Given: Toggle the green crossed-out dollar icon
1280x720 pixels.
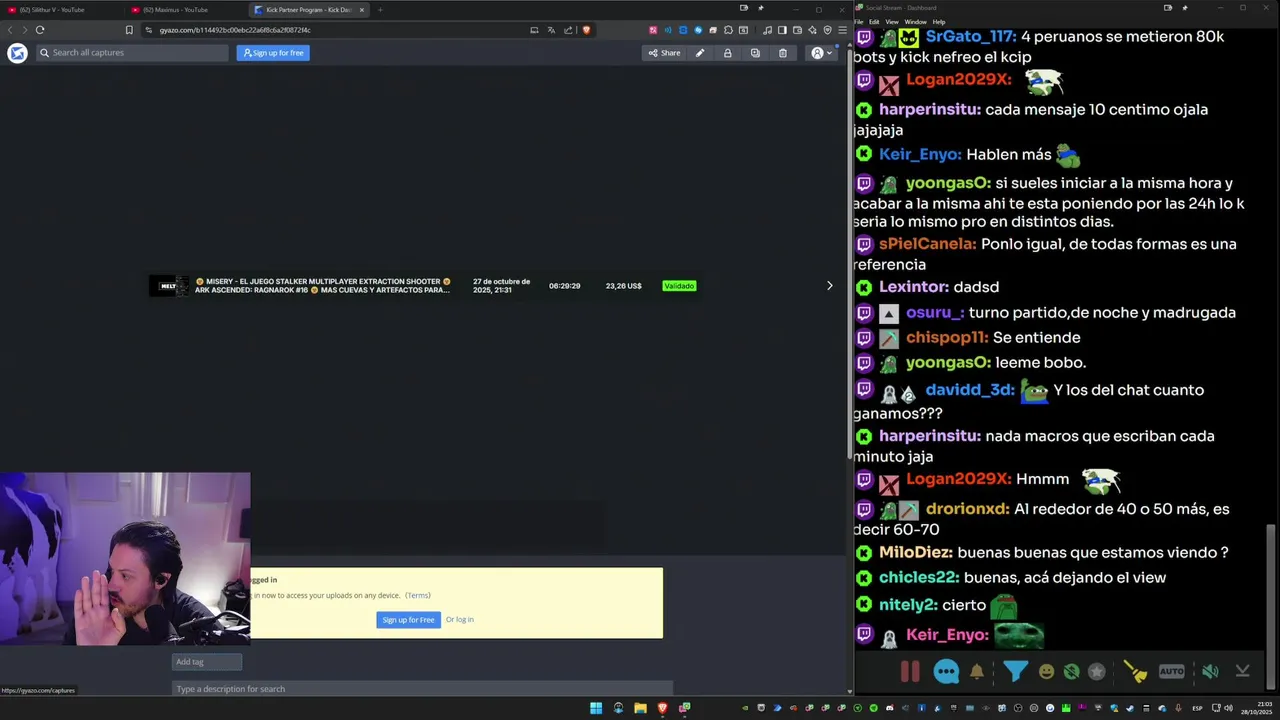Looking at the screenshot, I should click(x=1072, y=672).
